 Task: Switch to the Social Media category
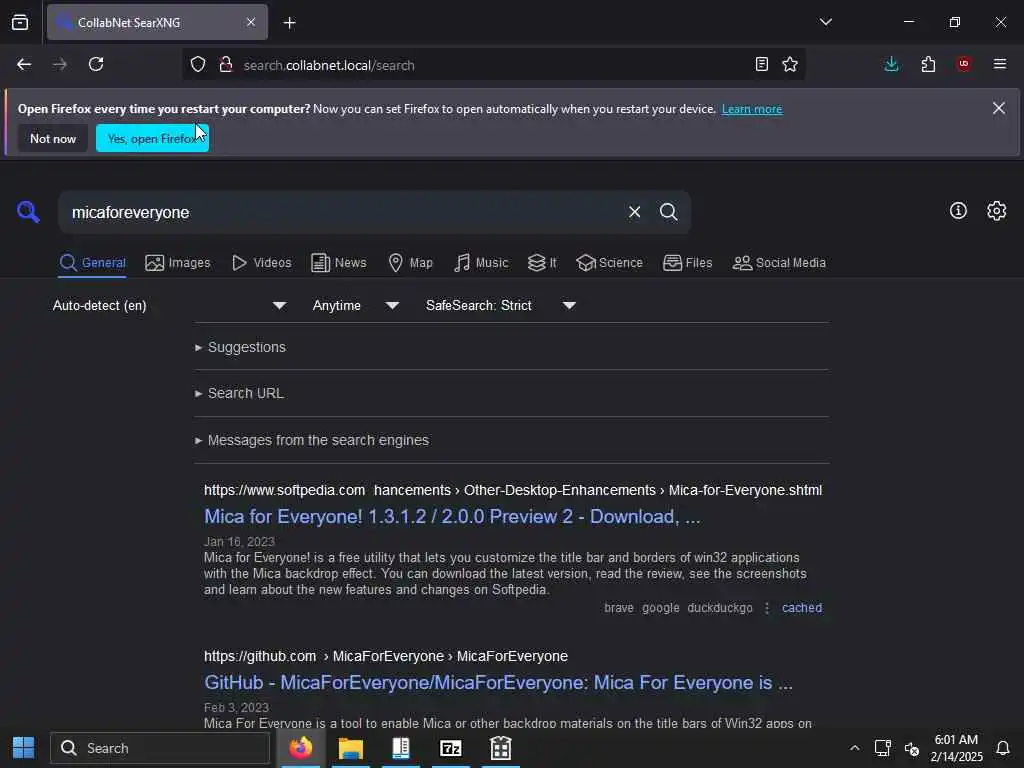pyautogui.click(x=779, y=263)
